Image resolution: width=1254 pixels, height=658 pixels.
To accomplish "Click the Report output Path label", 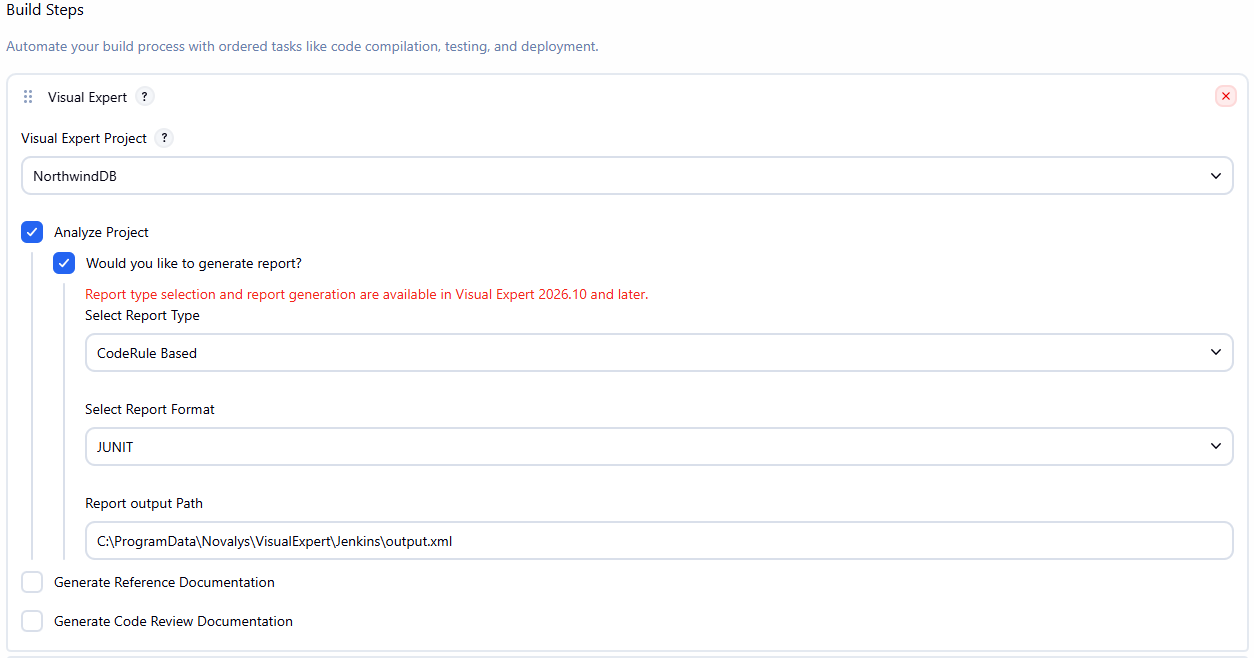I will pos(144,503).
